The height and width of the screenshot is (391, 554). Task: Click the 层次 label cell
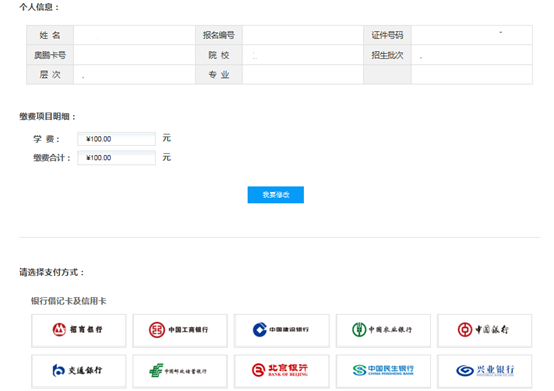(50, 75)
